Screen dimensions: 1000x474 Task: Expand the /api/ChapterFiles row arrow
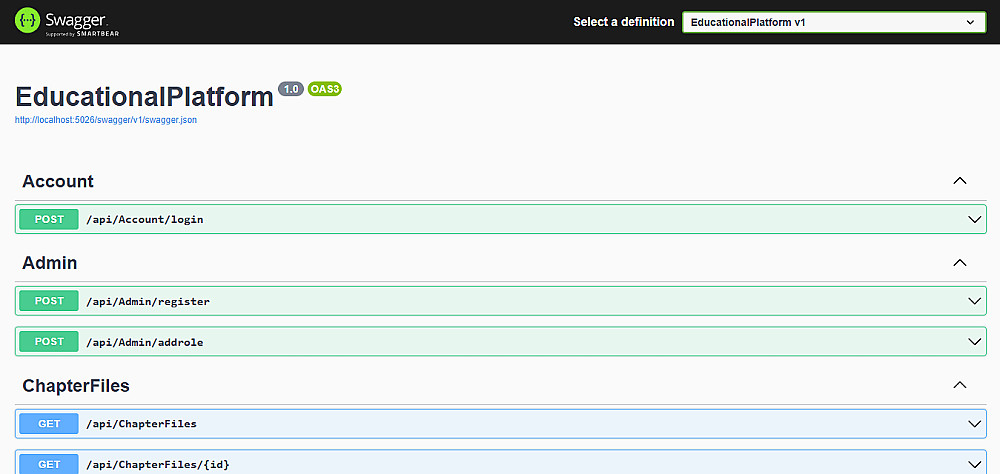[975, 424]
